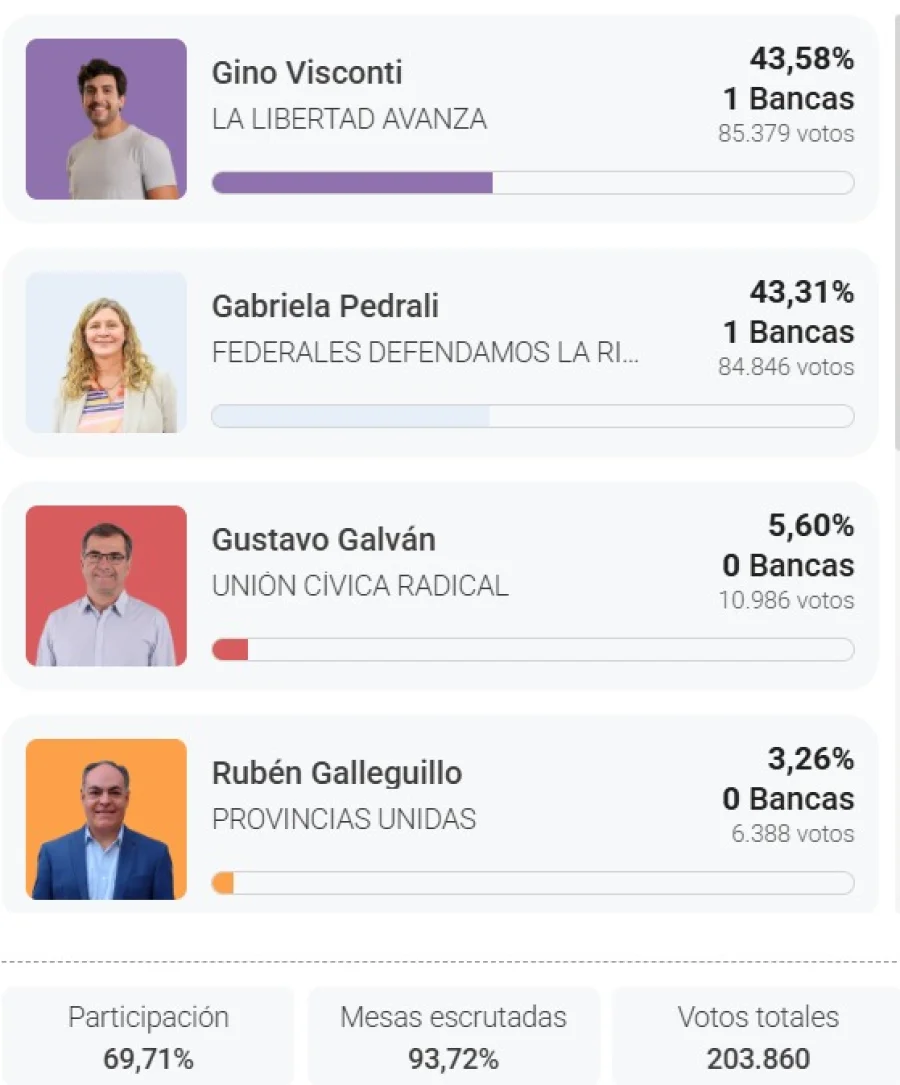Select the Gustavo Galván name text
This screenshot has width=900, height=1085.
tap(323, 540)
